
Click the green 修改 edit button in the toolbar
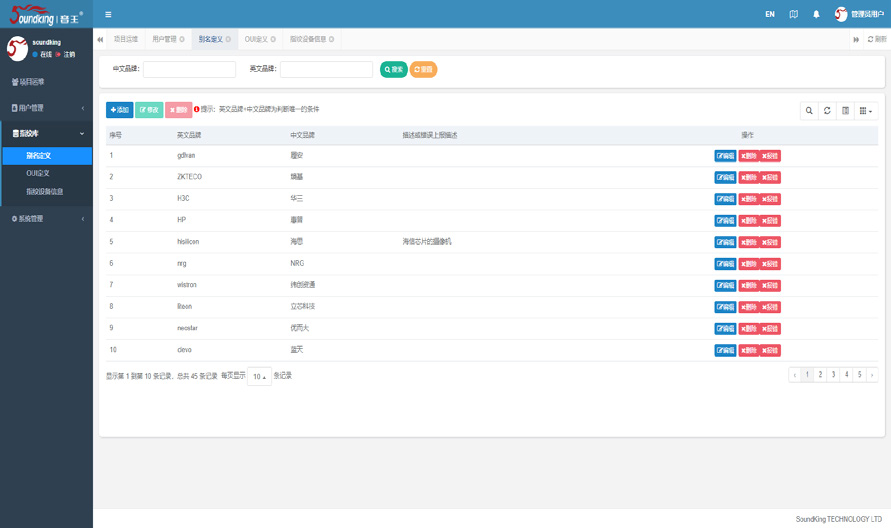(x=149, y=110)
